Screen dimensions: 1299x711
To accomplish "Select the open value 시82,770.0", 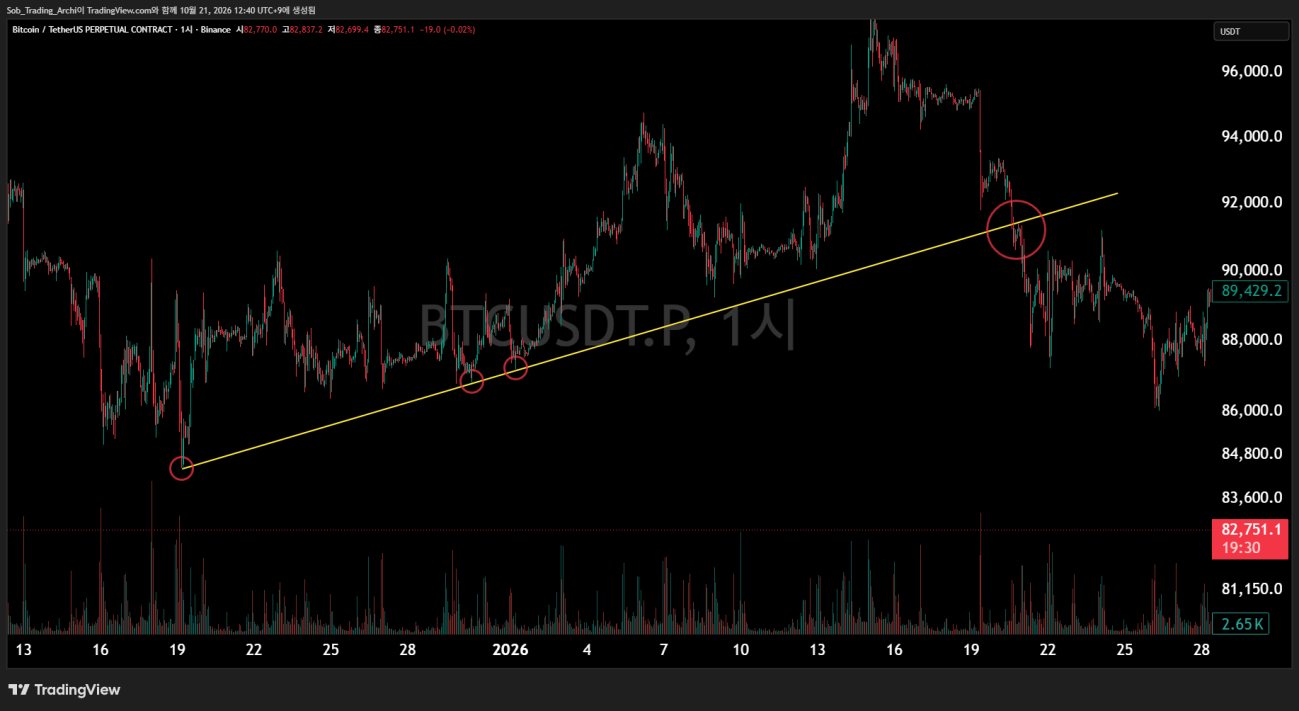I will pyautogui.click(x=258, y=30).
